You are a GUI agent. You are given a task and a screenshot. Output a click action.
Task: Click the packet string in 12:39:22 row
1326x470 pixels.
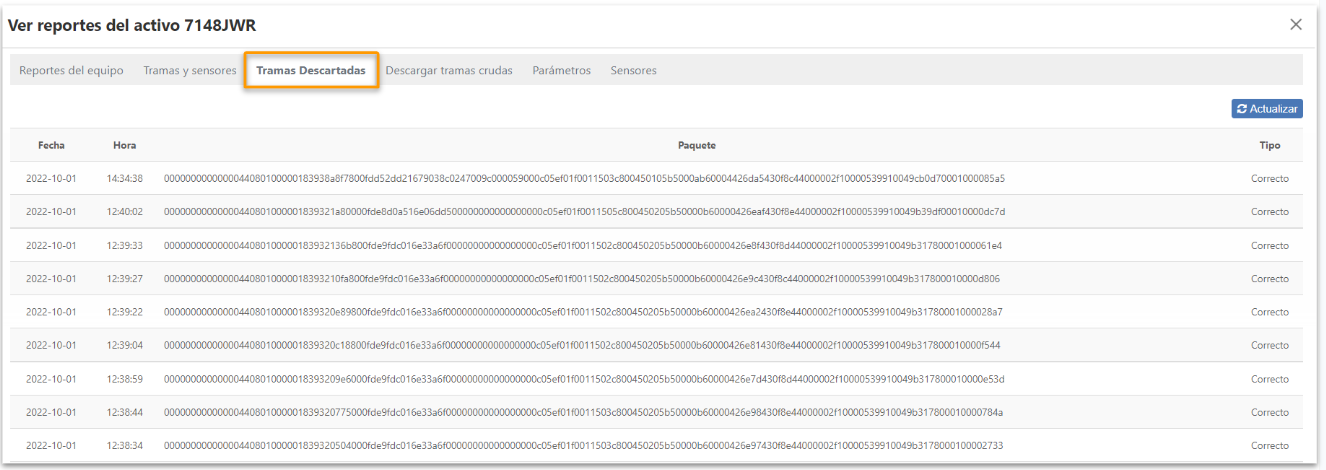coord(583,312)
